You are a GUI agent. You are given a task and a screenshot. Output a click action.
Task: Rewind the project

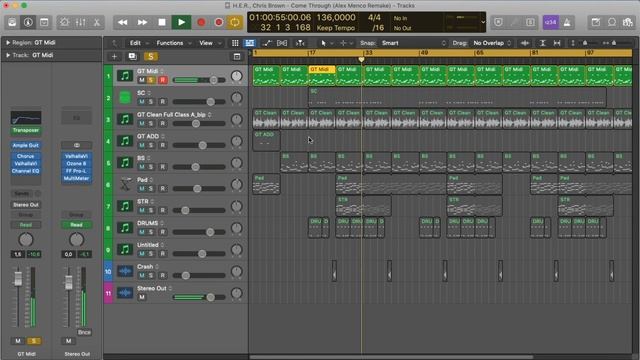122,22
